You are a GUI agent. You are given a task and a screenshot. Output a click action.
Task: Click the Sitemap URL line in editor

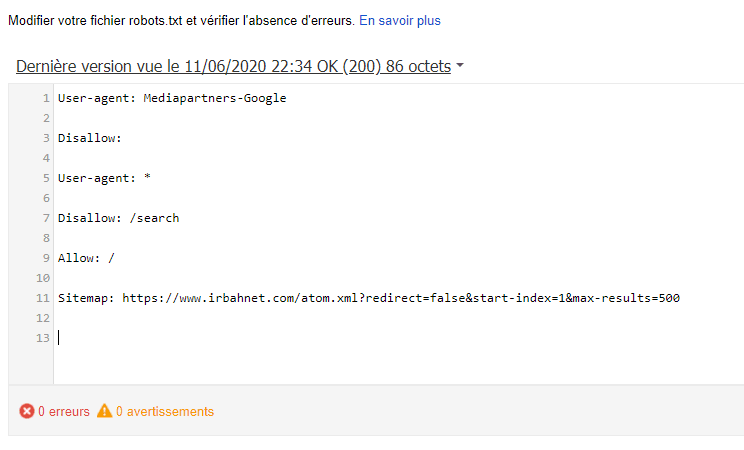click(x=369, y=298)
